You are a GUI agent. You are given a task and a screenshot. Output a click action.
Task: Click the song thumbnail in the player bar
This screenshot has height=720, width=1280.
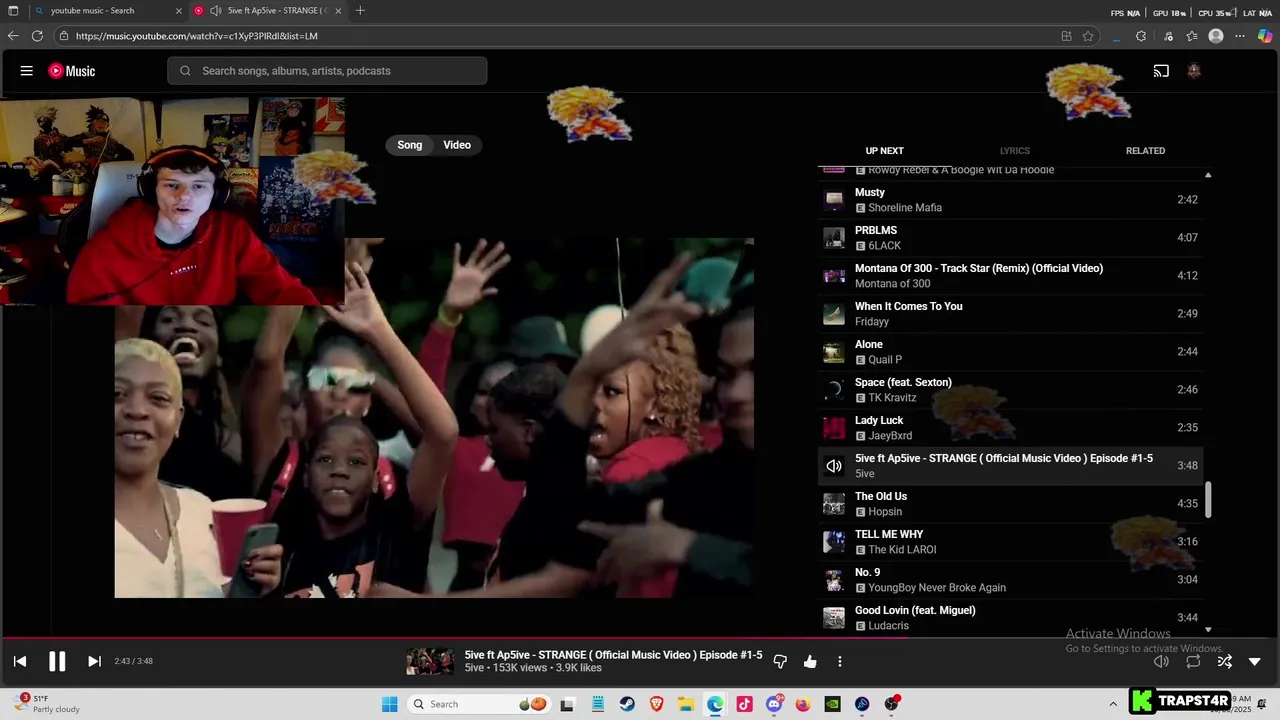click(430, 661)
